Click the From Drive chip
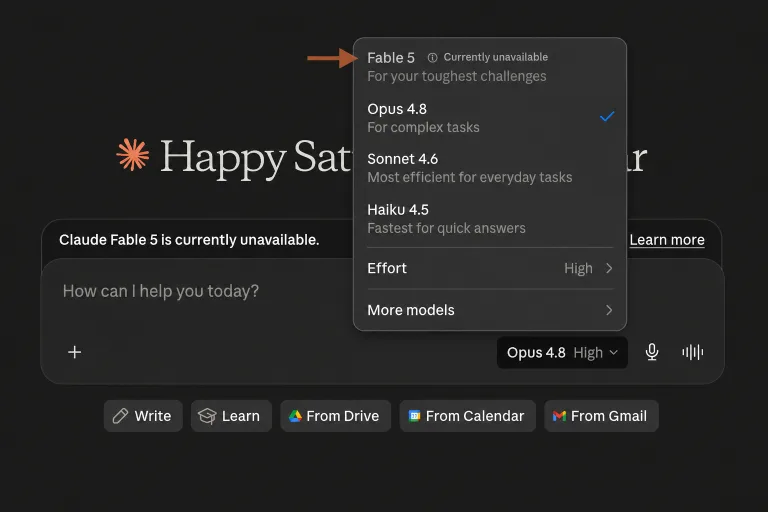This screenshot has height=512, width=768. pos(336,416)
